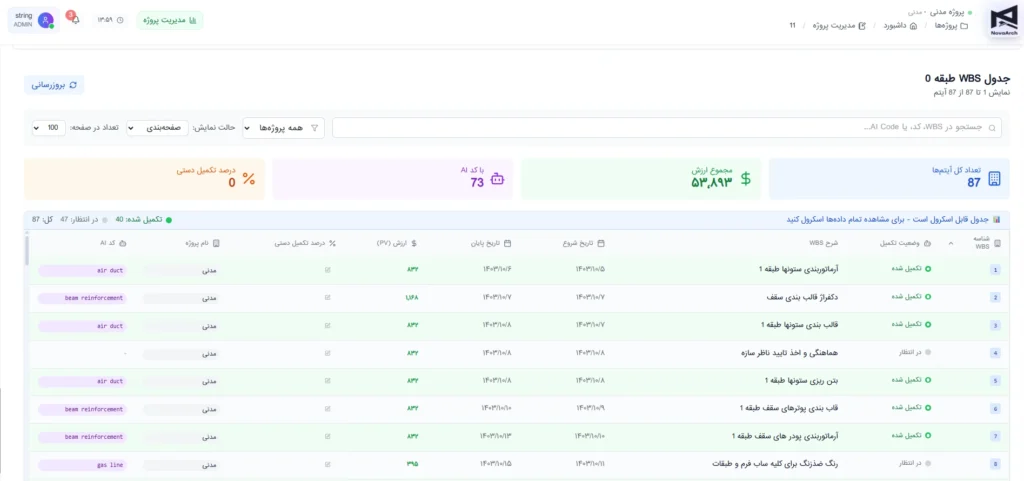The image size is (1024, 481).
Task: Click the NovaArch logo
Action: [1003, 20]
